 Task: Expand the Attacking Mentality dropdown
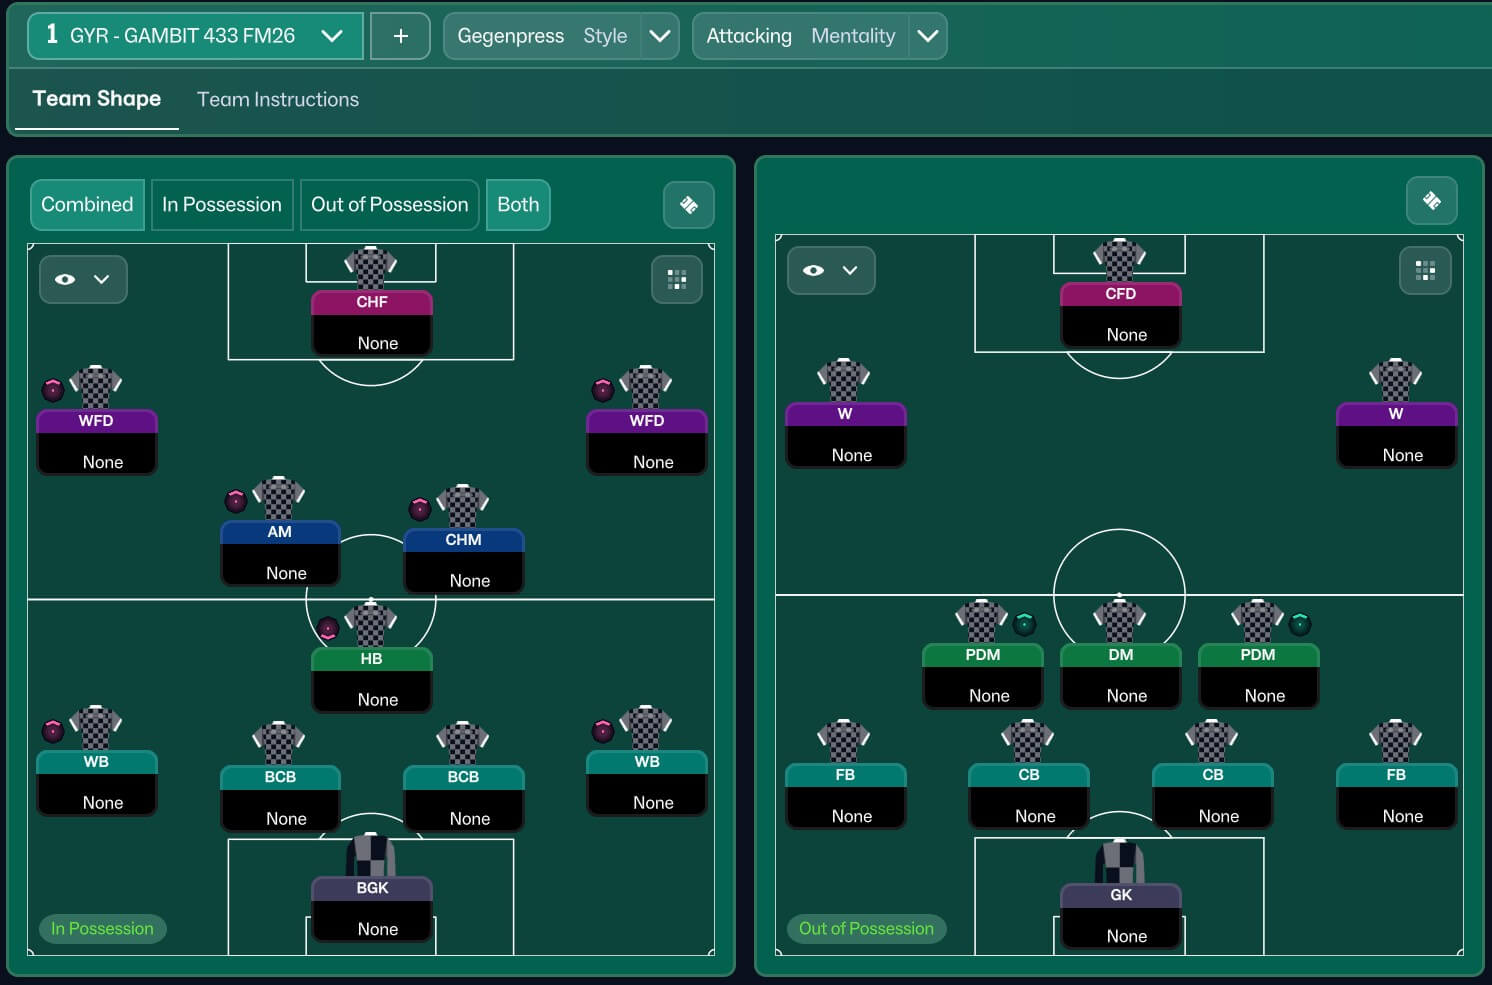point(927,36)
